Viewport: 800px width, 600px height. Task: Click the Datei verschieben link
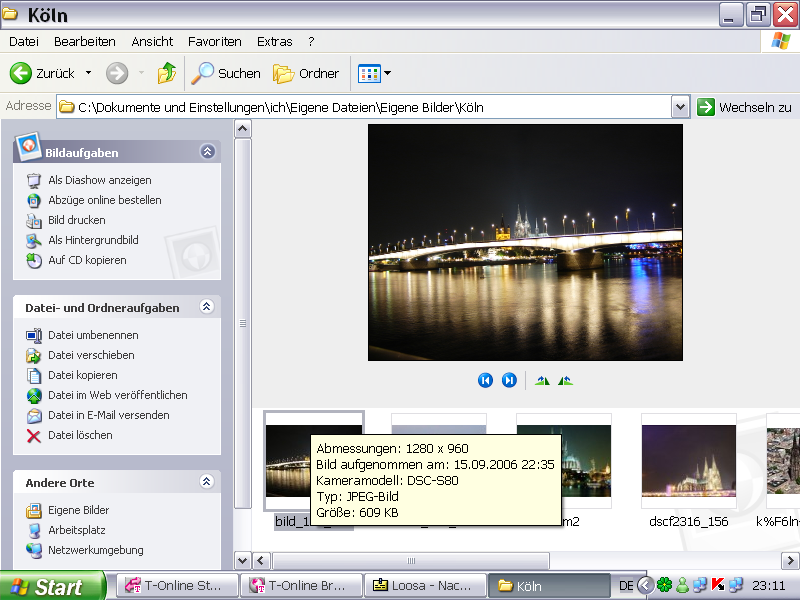[91, 355]
